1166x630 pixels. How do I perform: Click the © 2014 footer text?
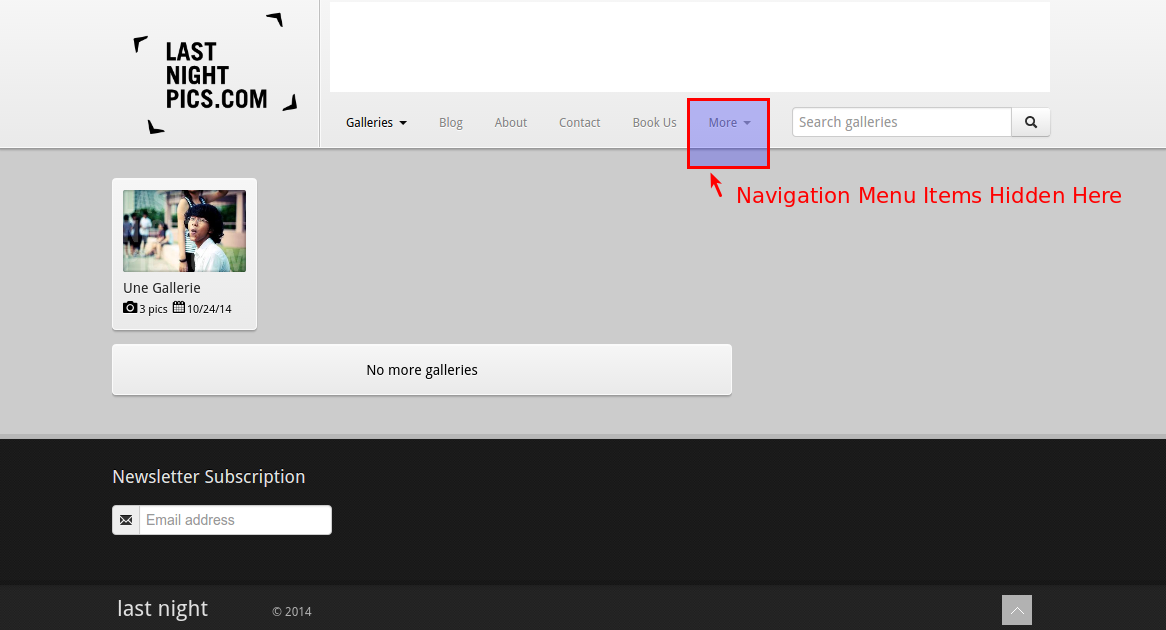[x=292, y=611]
